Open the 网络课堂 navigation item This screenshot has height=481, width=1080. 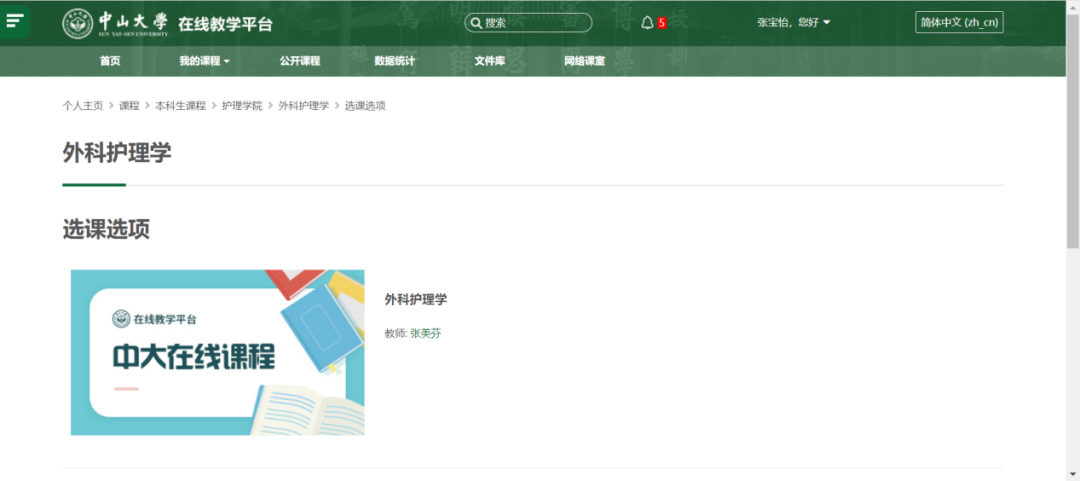(585, 61)
